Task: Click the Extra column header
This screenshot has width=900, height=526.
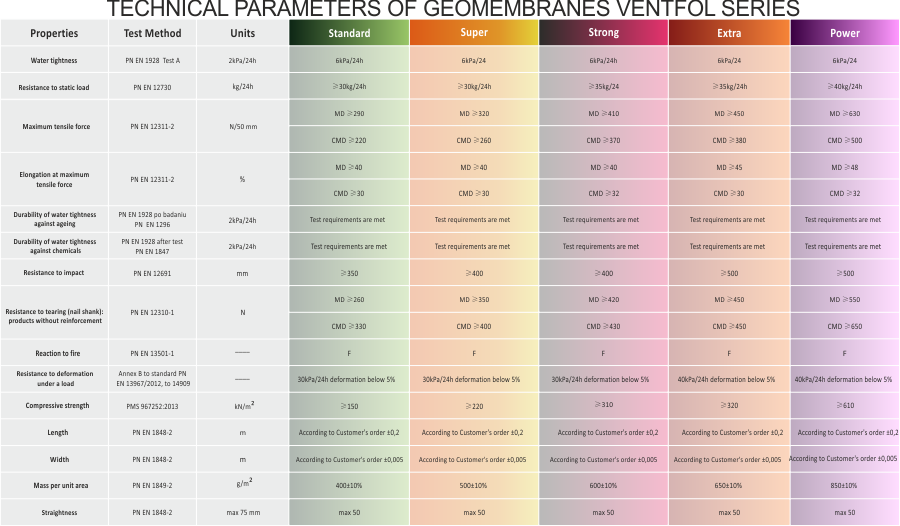Action: tap(729, 33)
